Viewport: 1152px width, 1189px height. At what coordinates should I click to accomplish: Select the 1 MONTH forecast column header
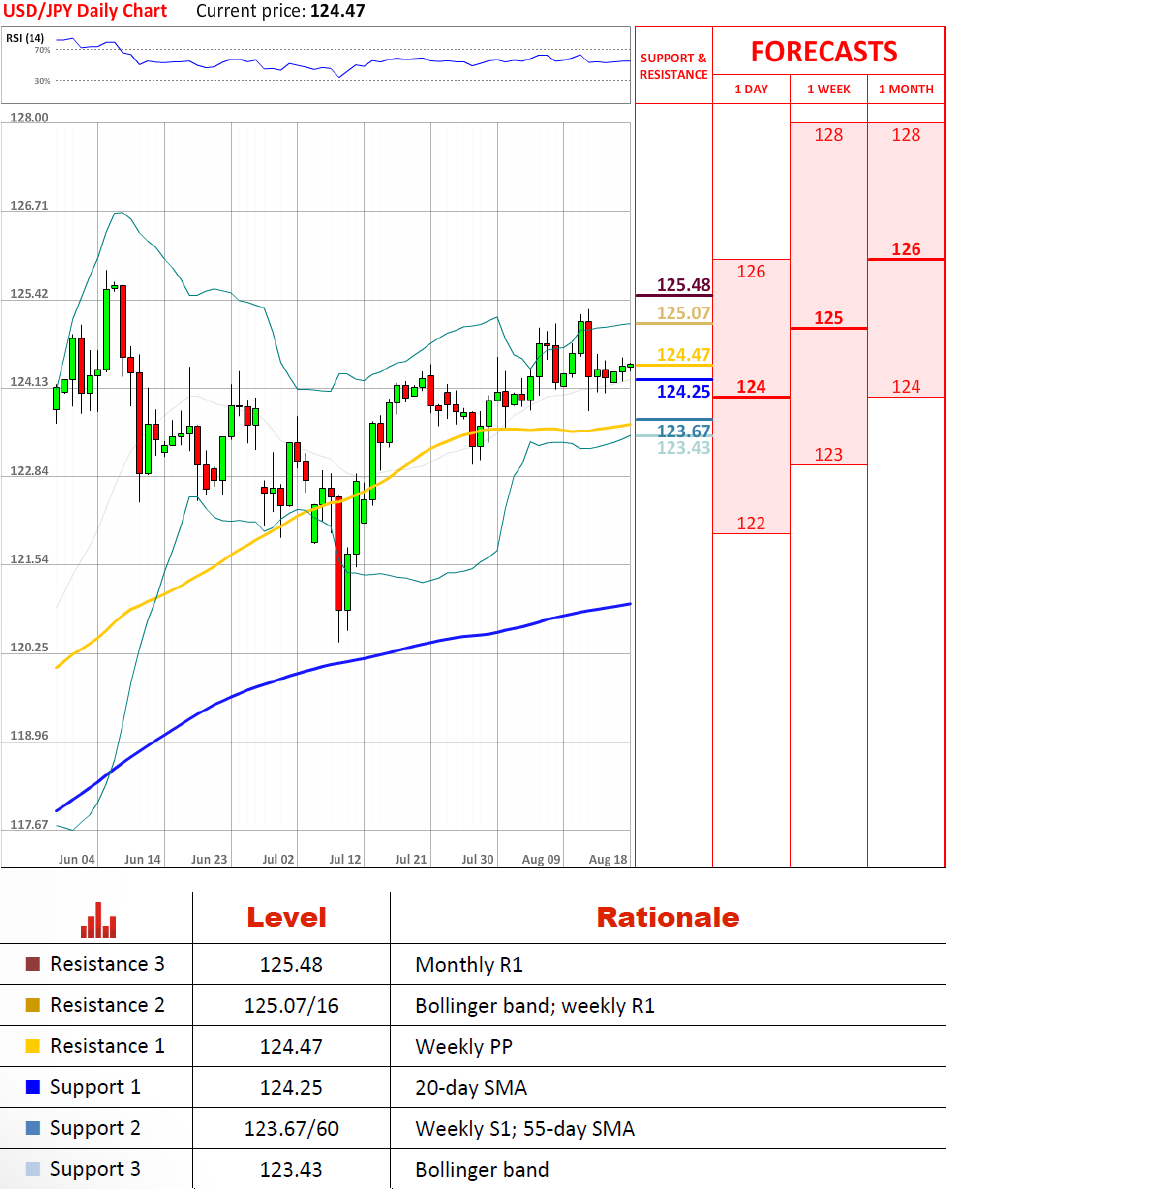(x=906, y=89)
